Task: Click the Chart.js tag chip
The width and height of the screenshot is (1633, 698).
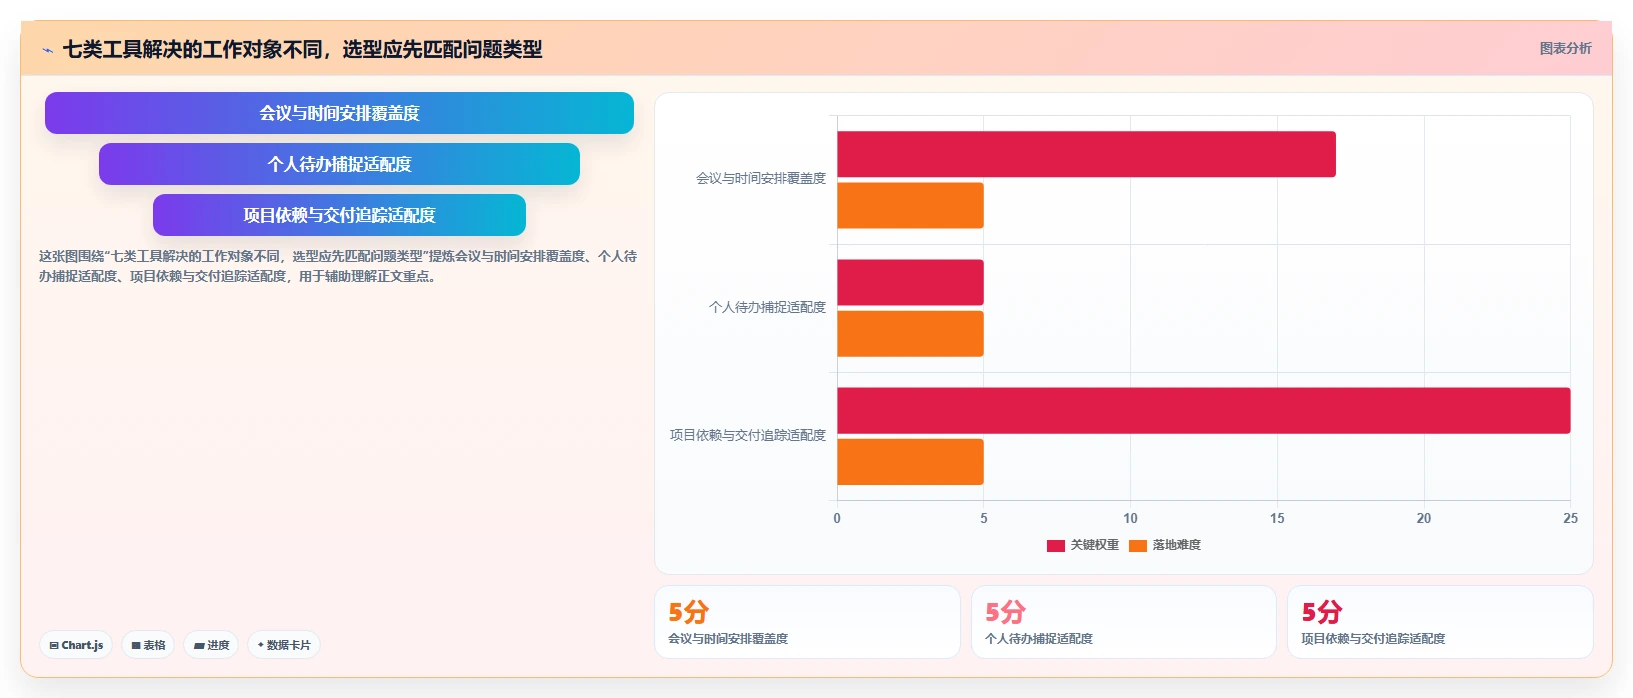Action: 76,645
